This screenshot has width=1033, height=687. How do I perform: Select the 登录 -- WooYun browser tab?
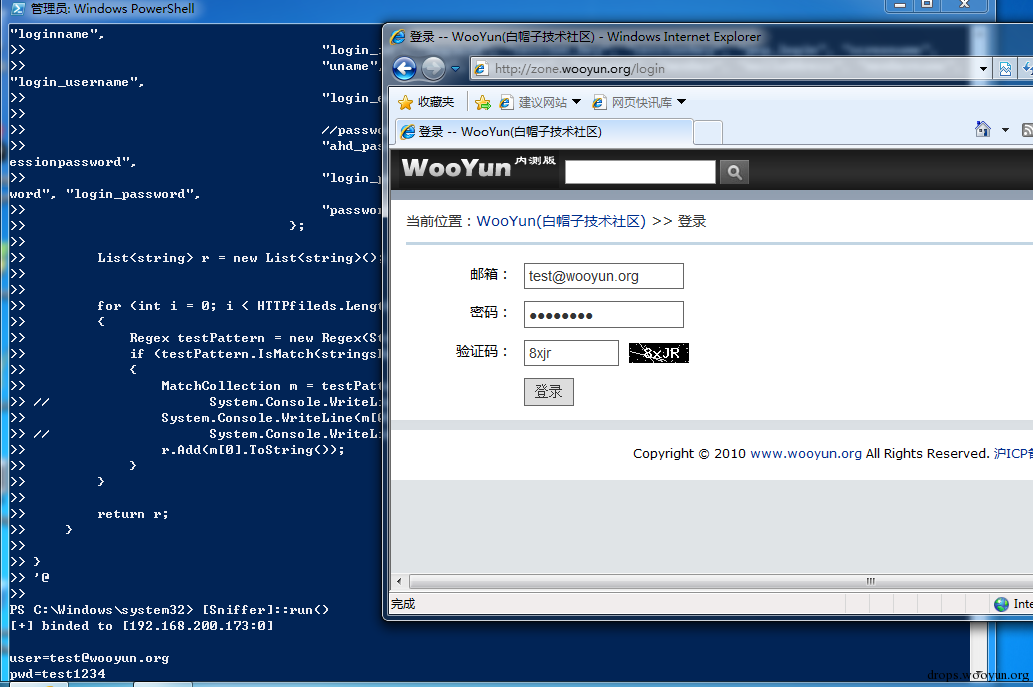[544, 132]
